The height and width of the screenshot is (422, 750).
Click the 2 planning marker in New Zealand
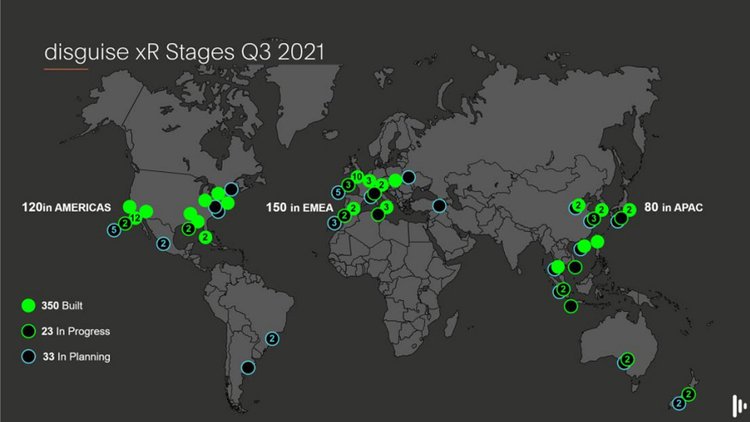tap(679, 403)
